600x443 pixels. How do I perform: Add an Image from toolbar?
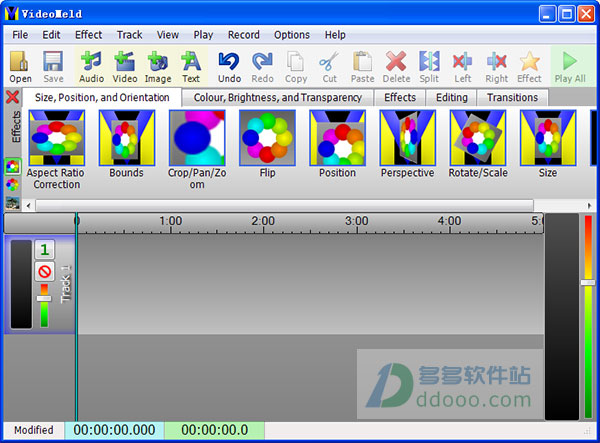pyautogui.click(x=158, y=67)
